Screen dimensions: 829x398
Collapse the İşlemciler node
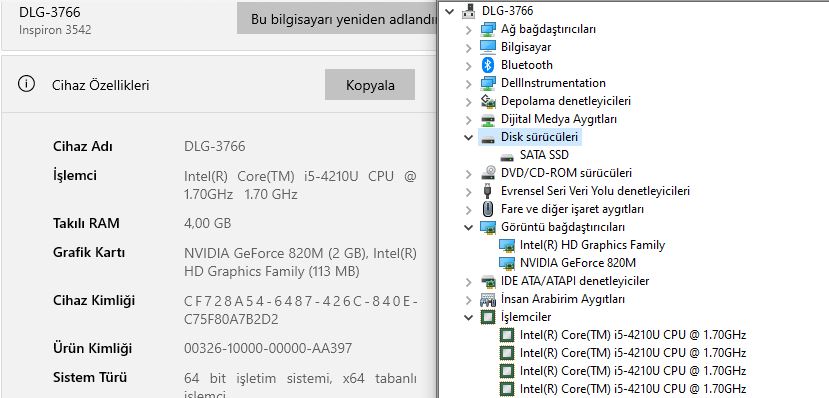(468, 317)
